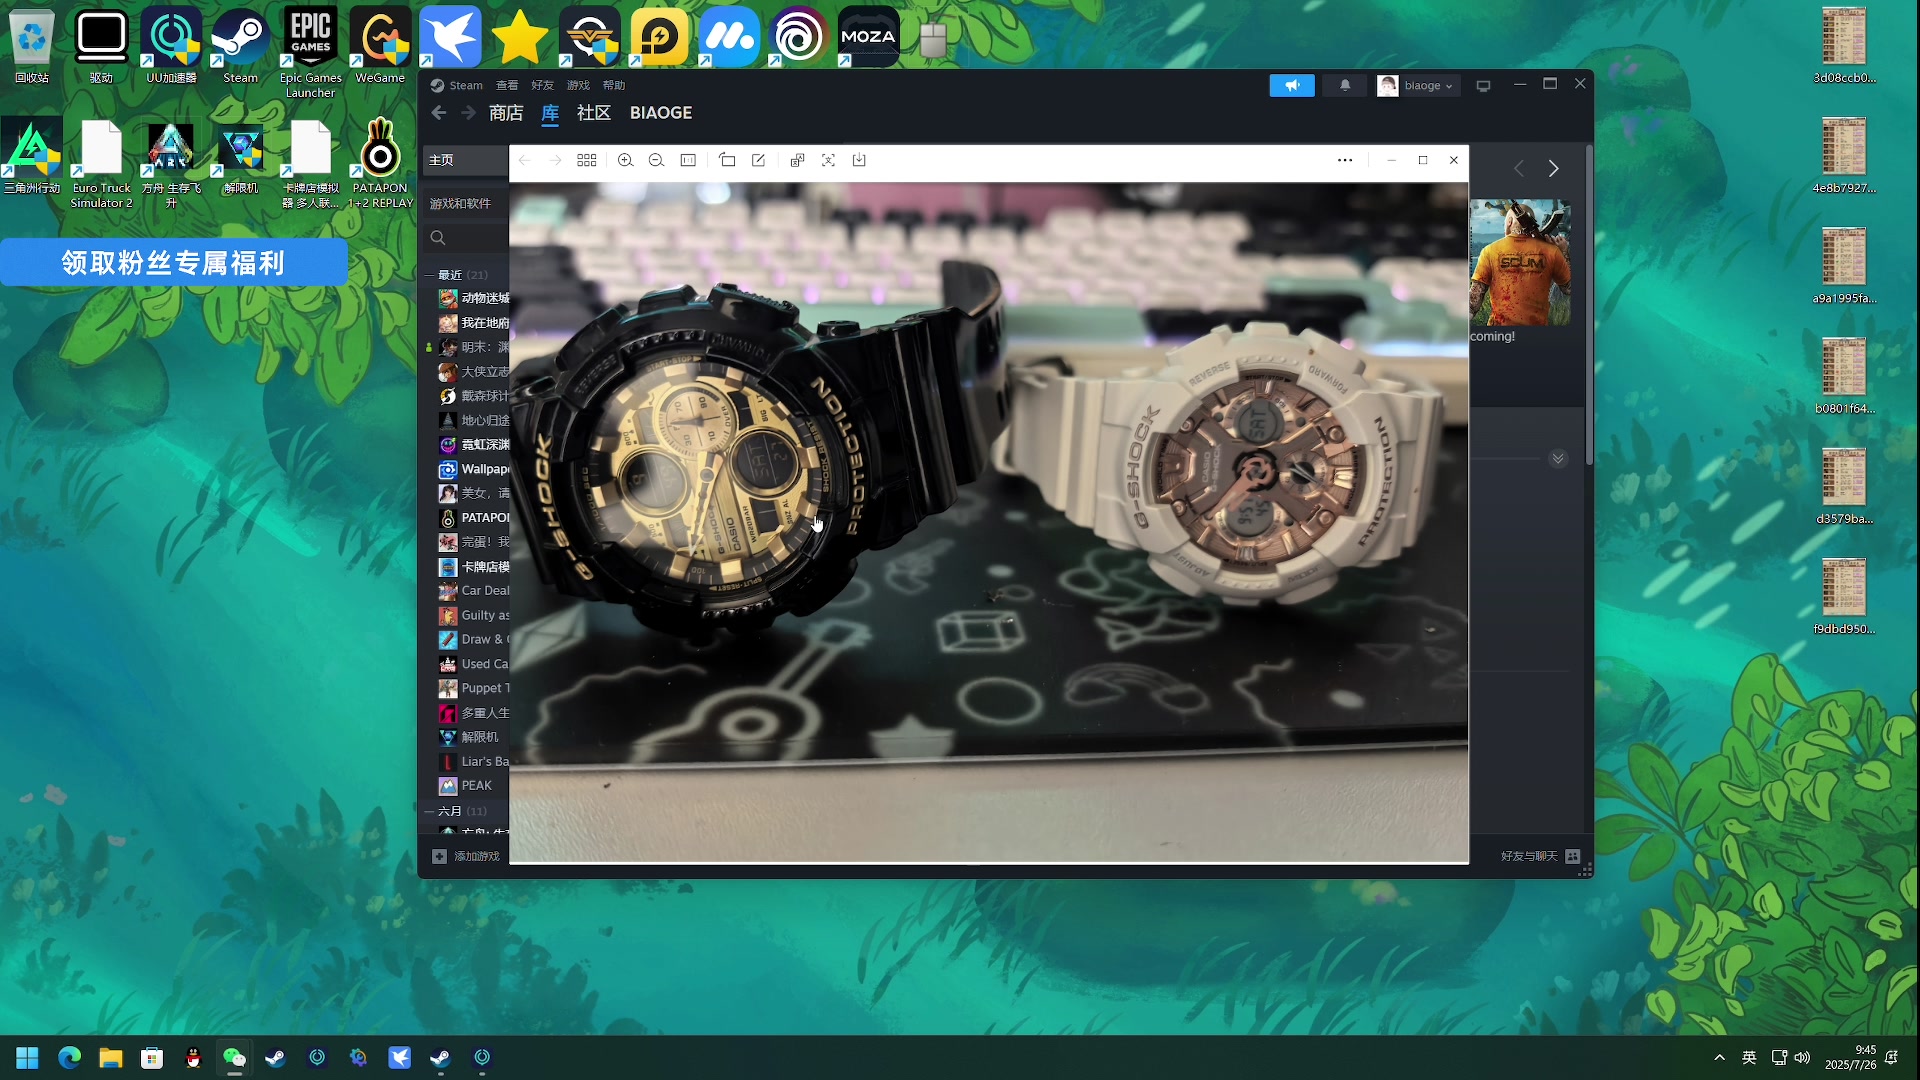The width and height of the screenshot is (1920, 1080).
Task: Go forward in Steam navigation
Action: coord(468,113)
